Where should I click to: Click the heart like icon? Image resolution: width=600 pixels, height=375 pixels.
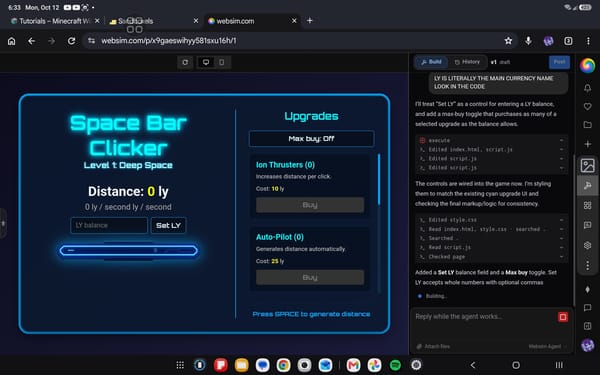[x=587, y=106]
